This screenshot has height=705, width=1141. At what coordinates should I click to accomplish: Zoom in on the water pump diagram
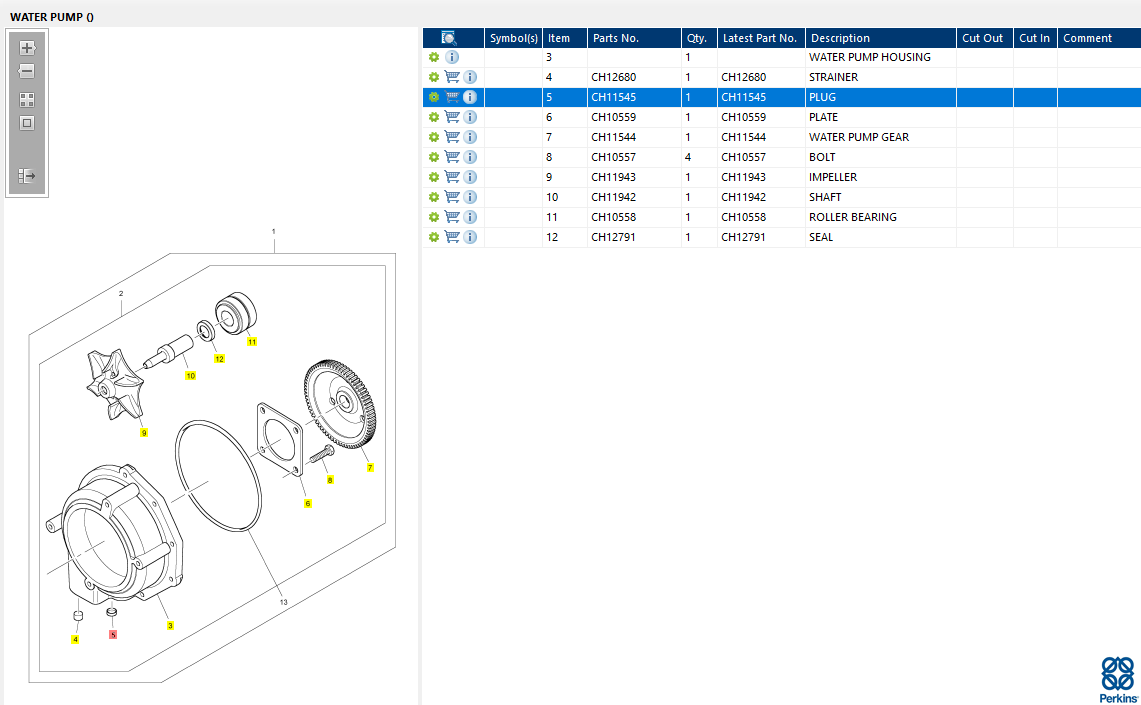pos(27,48)
